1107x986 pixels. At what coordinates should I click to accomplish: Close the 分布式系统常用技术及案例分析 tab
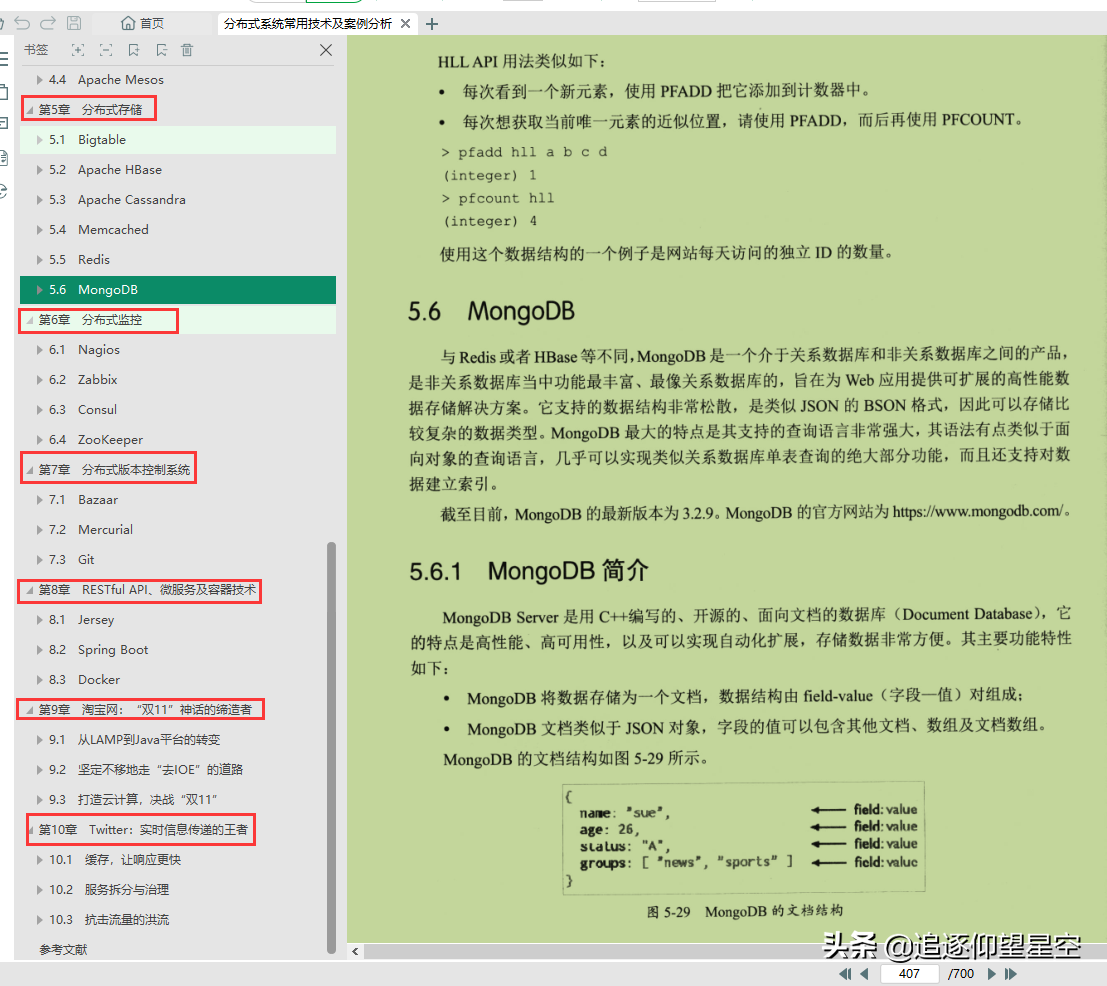(405, 23)
